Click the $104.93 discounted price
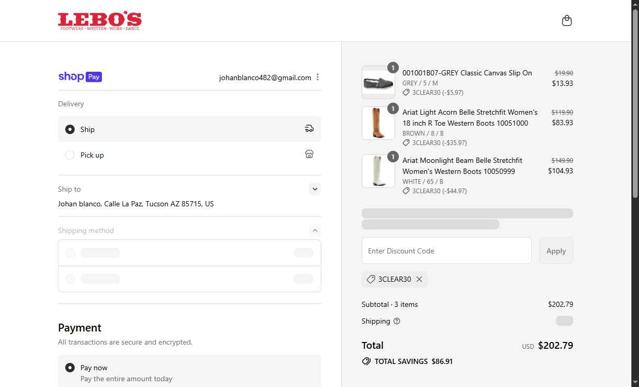 [560, 171]
